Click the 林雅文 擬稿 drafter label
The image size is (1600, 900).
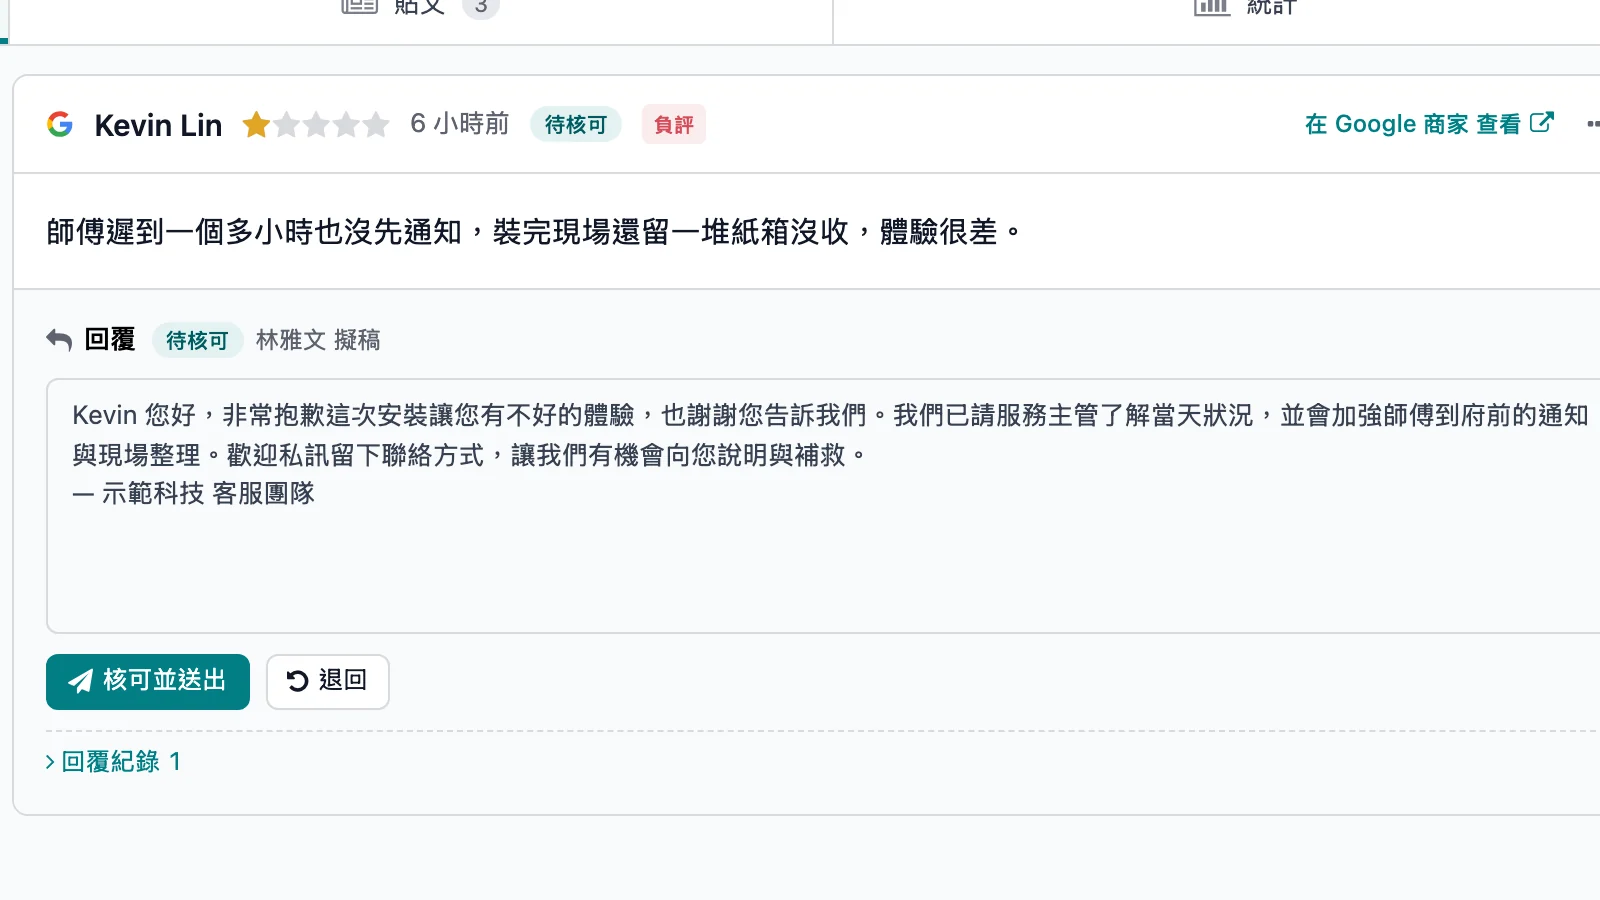pos(318,340)
